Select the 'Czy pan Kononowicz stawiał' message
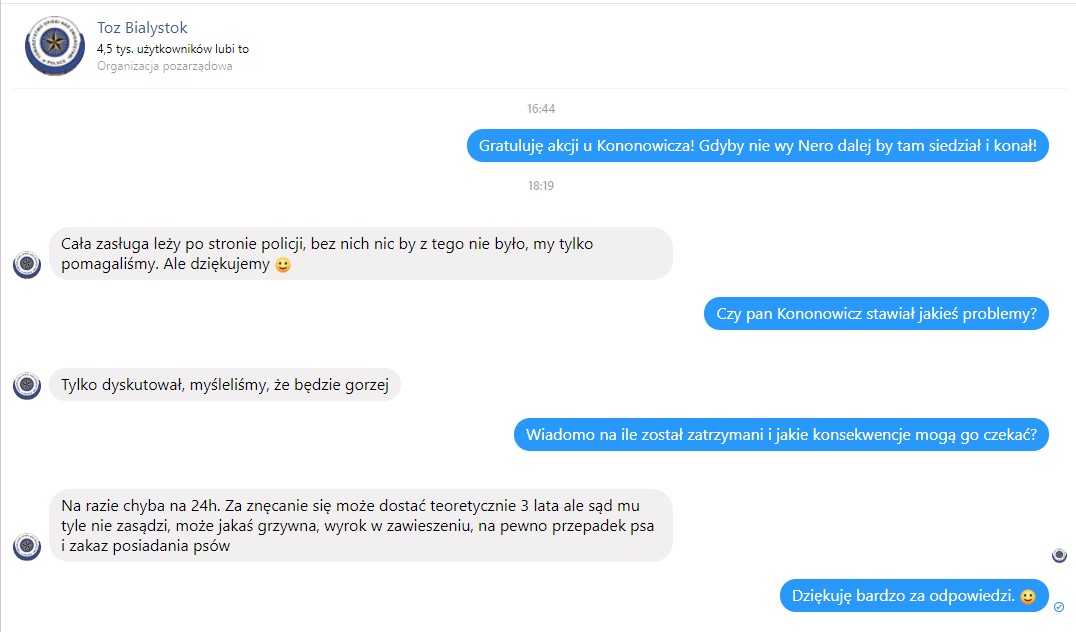 point(876,314)
